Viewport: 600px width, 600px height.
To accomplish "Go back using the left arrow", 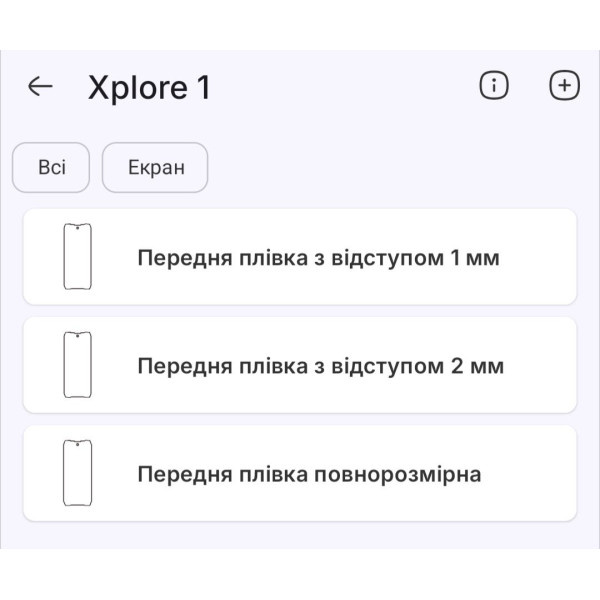I will pyautogui.click(x=40, y=86).
